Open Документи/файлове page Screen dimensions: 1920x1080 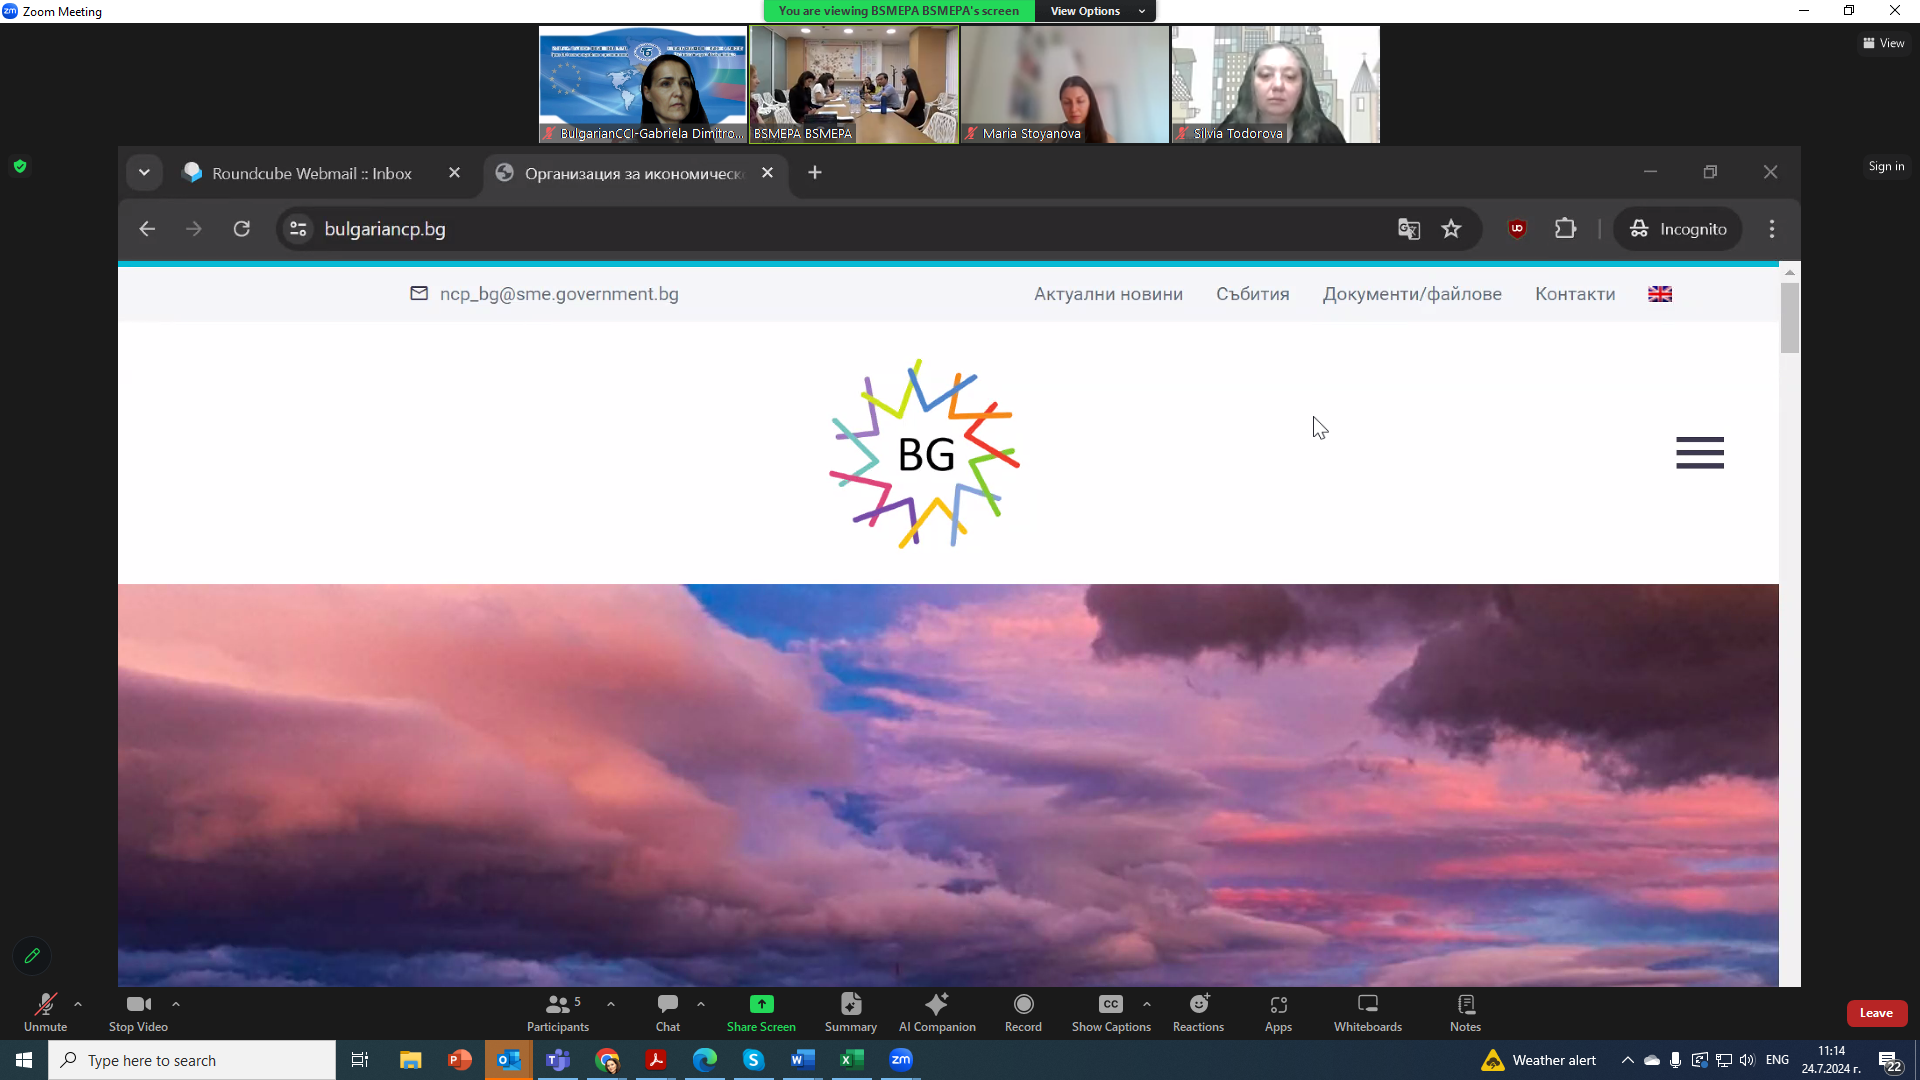[x=1412, y=294]
